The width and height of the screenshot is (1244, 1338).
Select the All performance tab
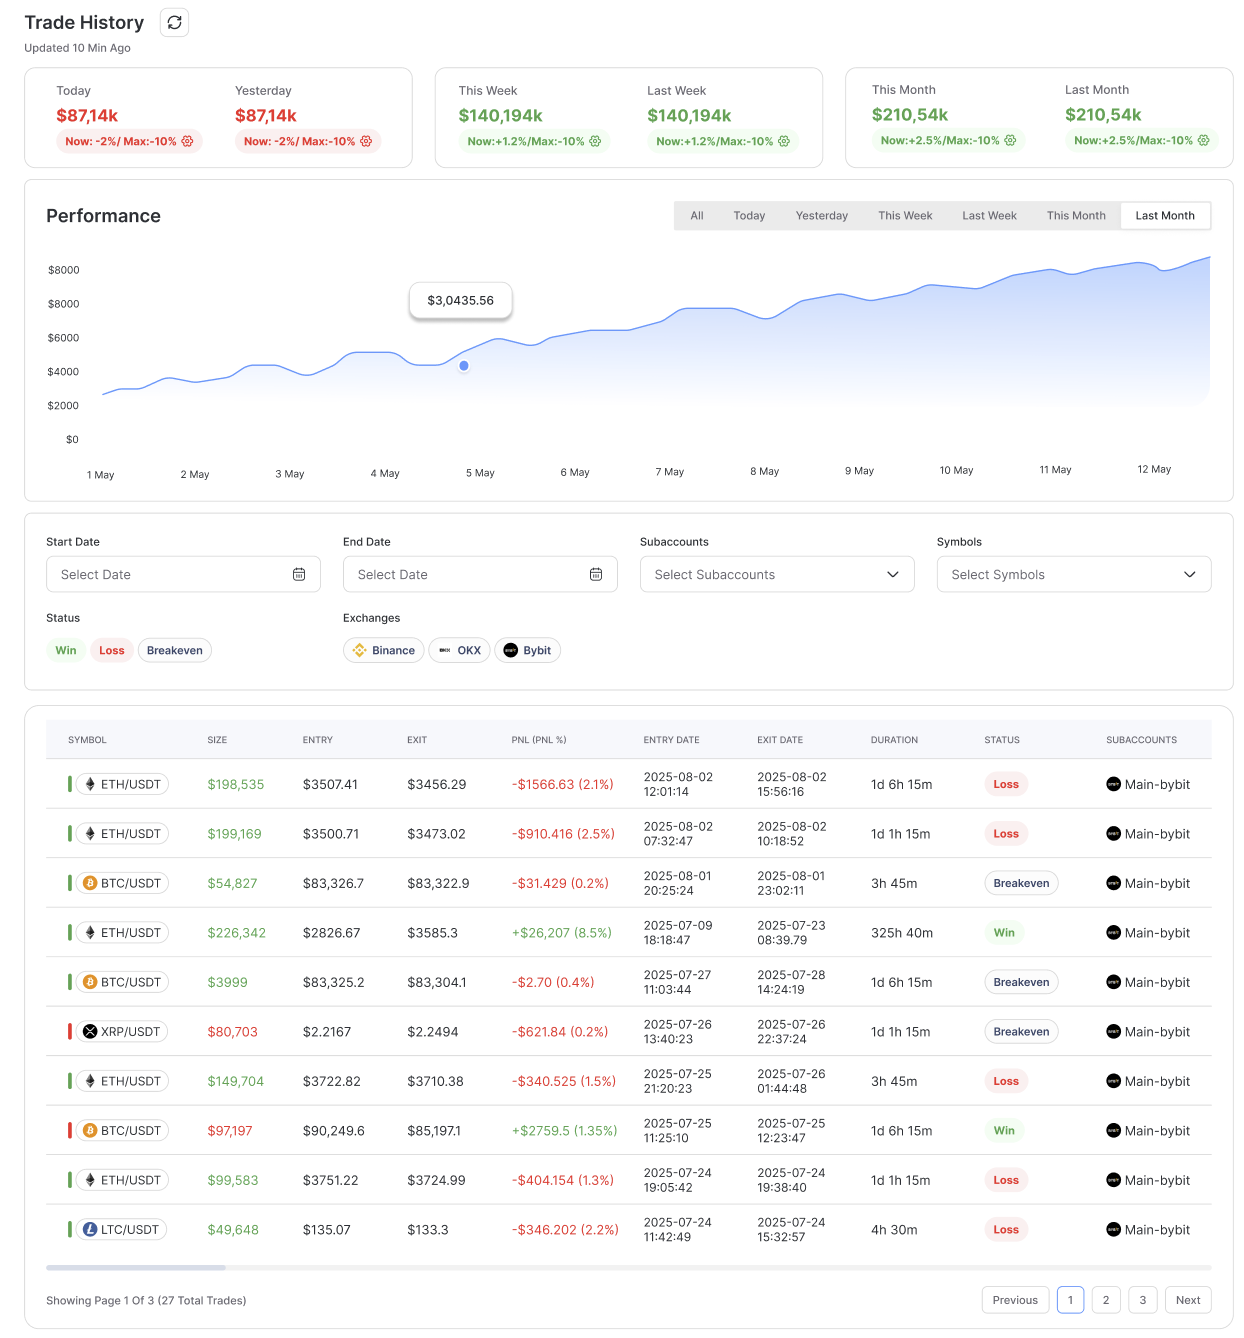(697, 216)
